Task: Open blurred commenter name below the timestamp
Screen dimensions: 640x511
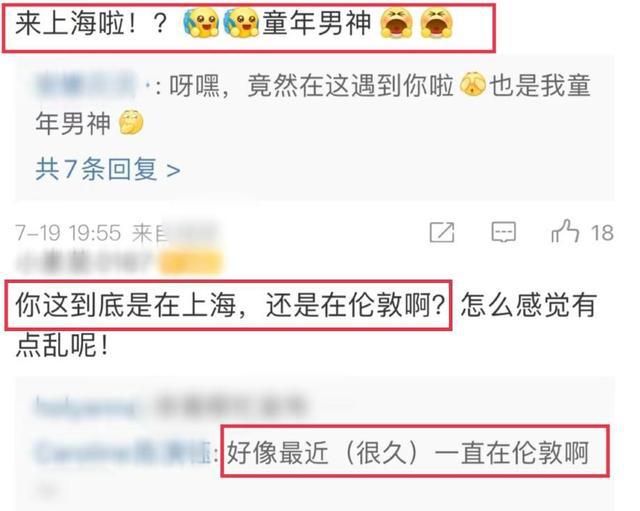Action: (87, 262)
